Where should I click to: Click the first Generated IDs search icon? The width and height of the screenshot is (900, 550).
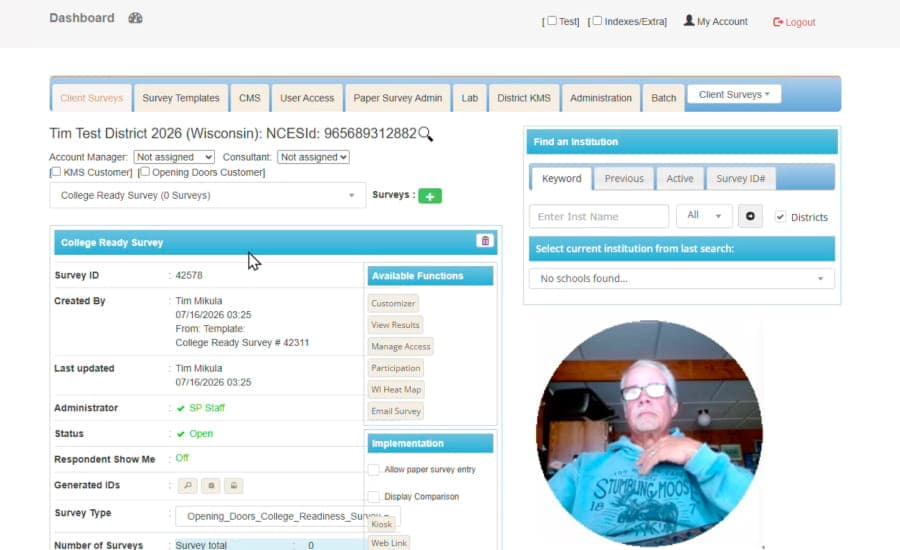point(188,486)
